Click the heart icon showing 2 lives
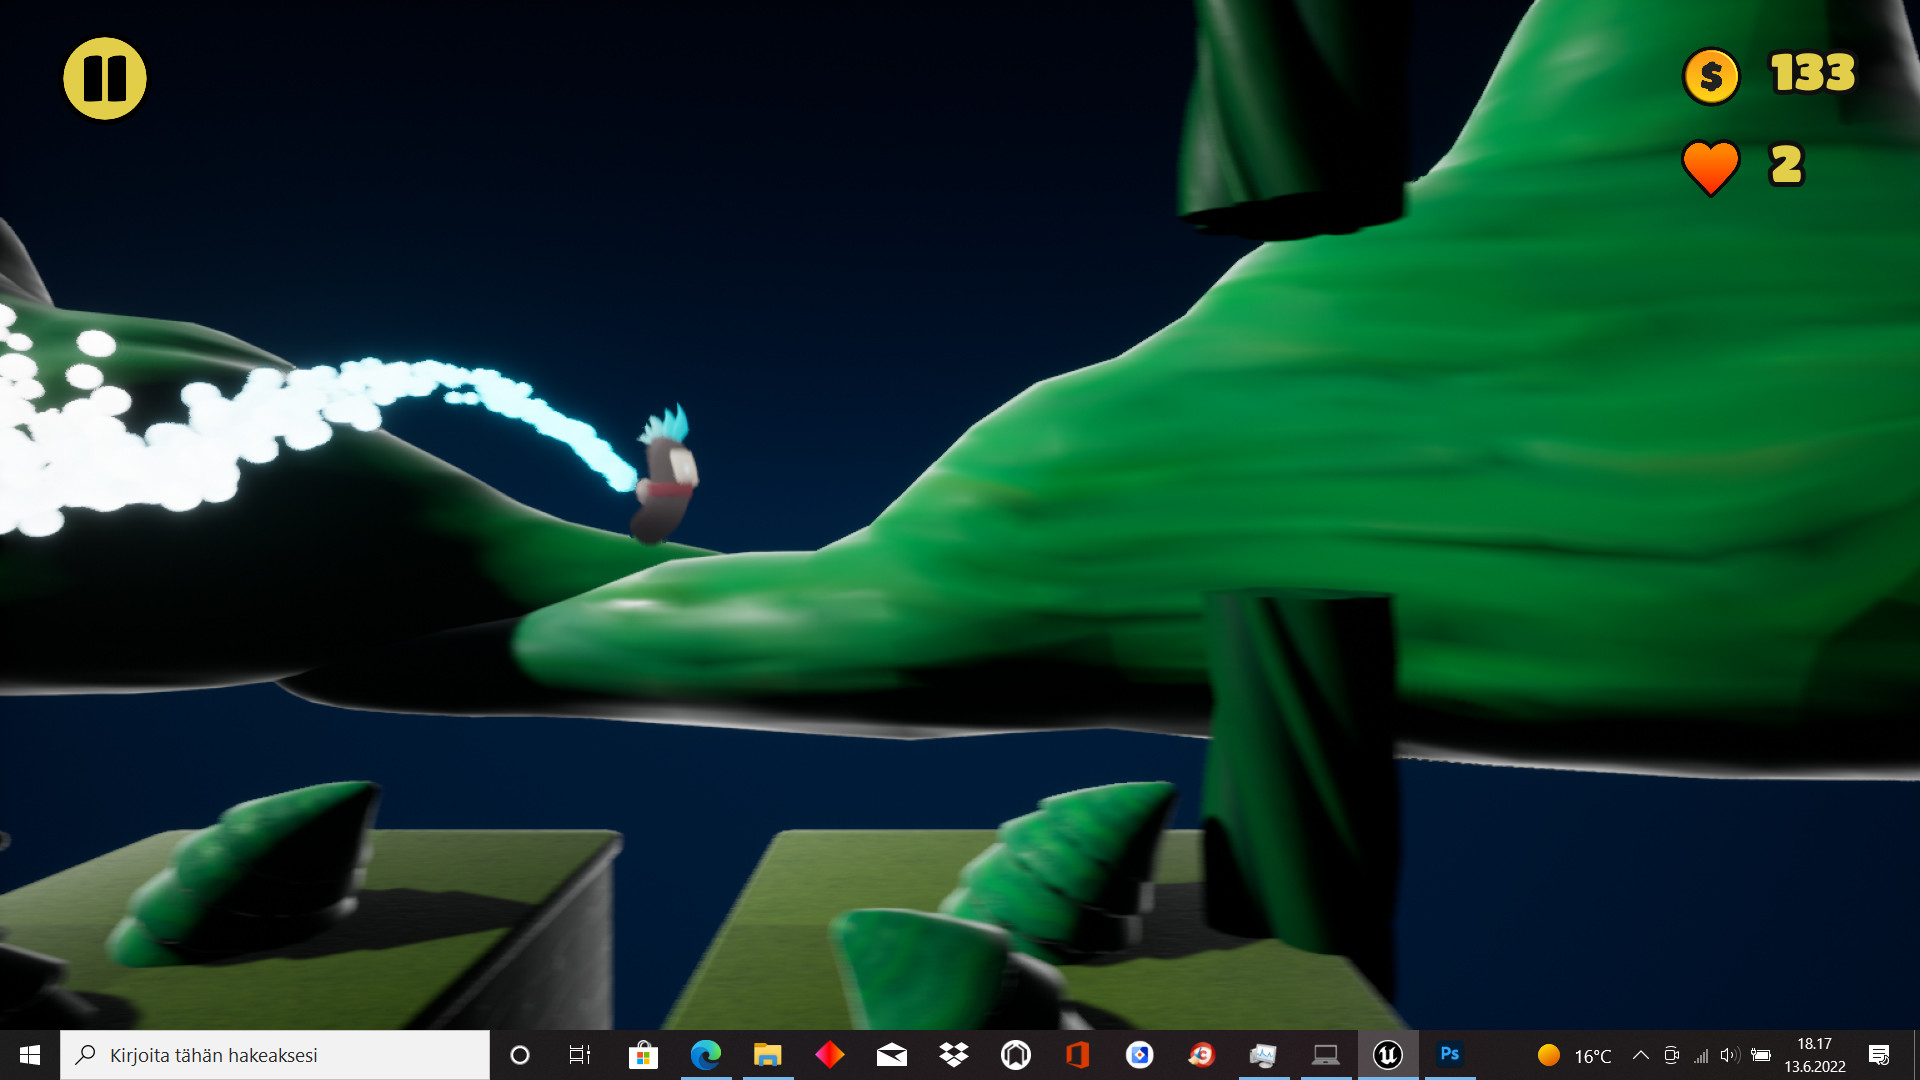Image resolution: width=1920 pixels, height=1080 pixels. (1711, 167)
